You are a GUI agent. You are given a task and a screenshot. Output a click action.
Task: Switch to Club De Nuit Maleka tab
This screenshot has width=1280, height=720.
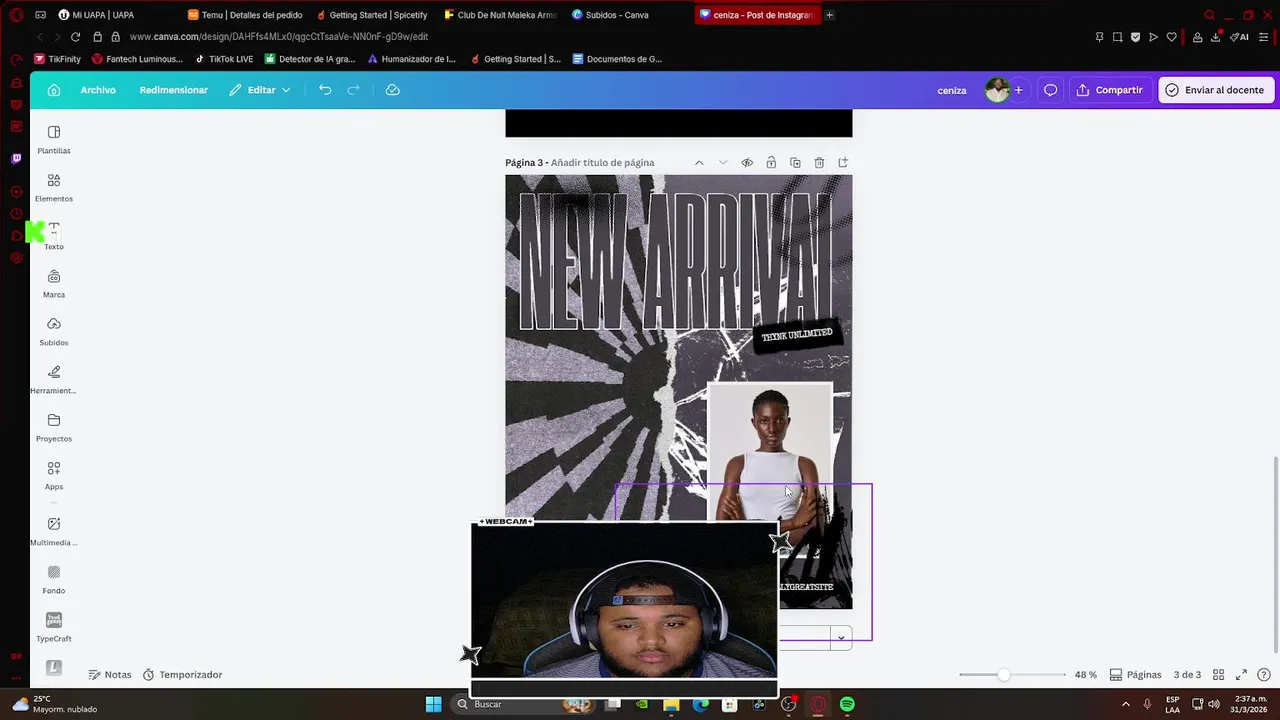pos(500,15)
